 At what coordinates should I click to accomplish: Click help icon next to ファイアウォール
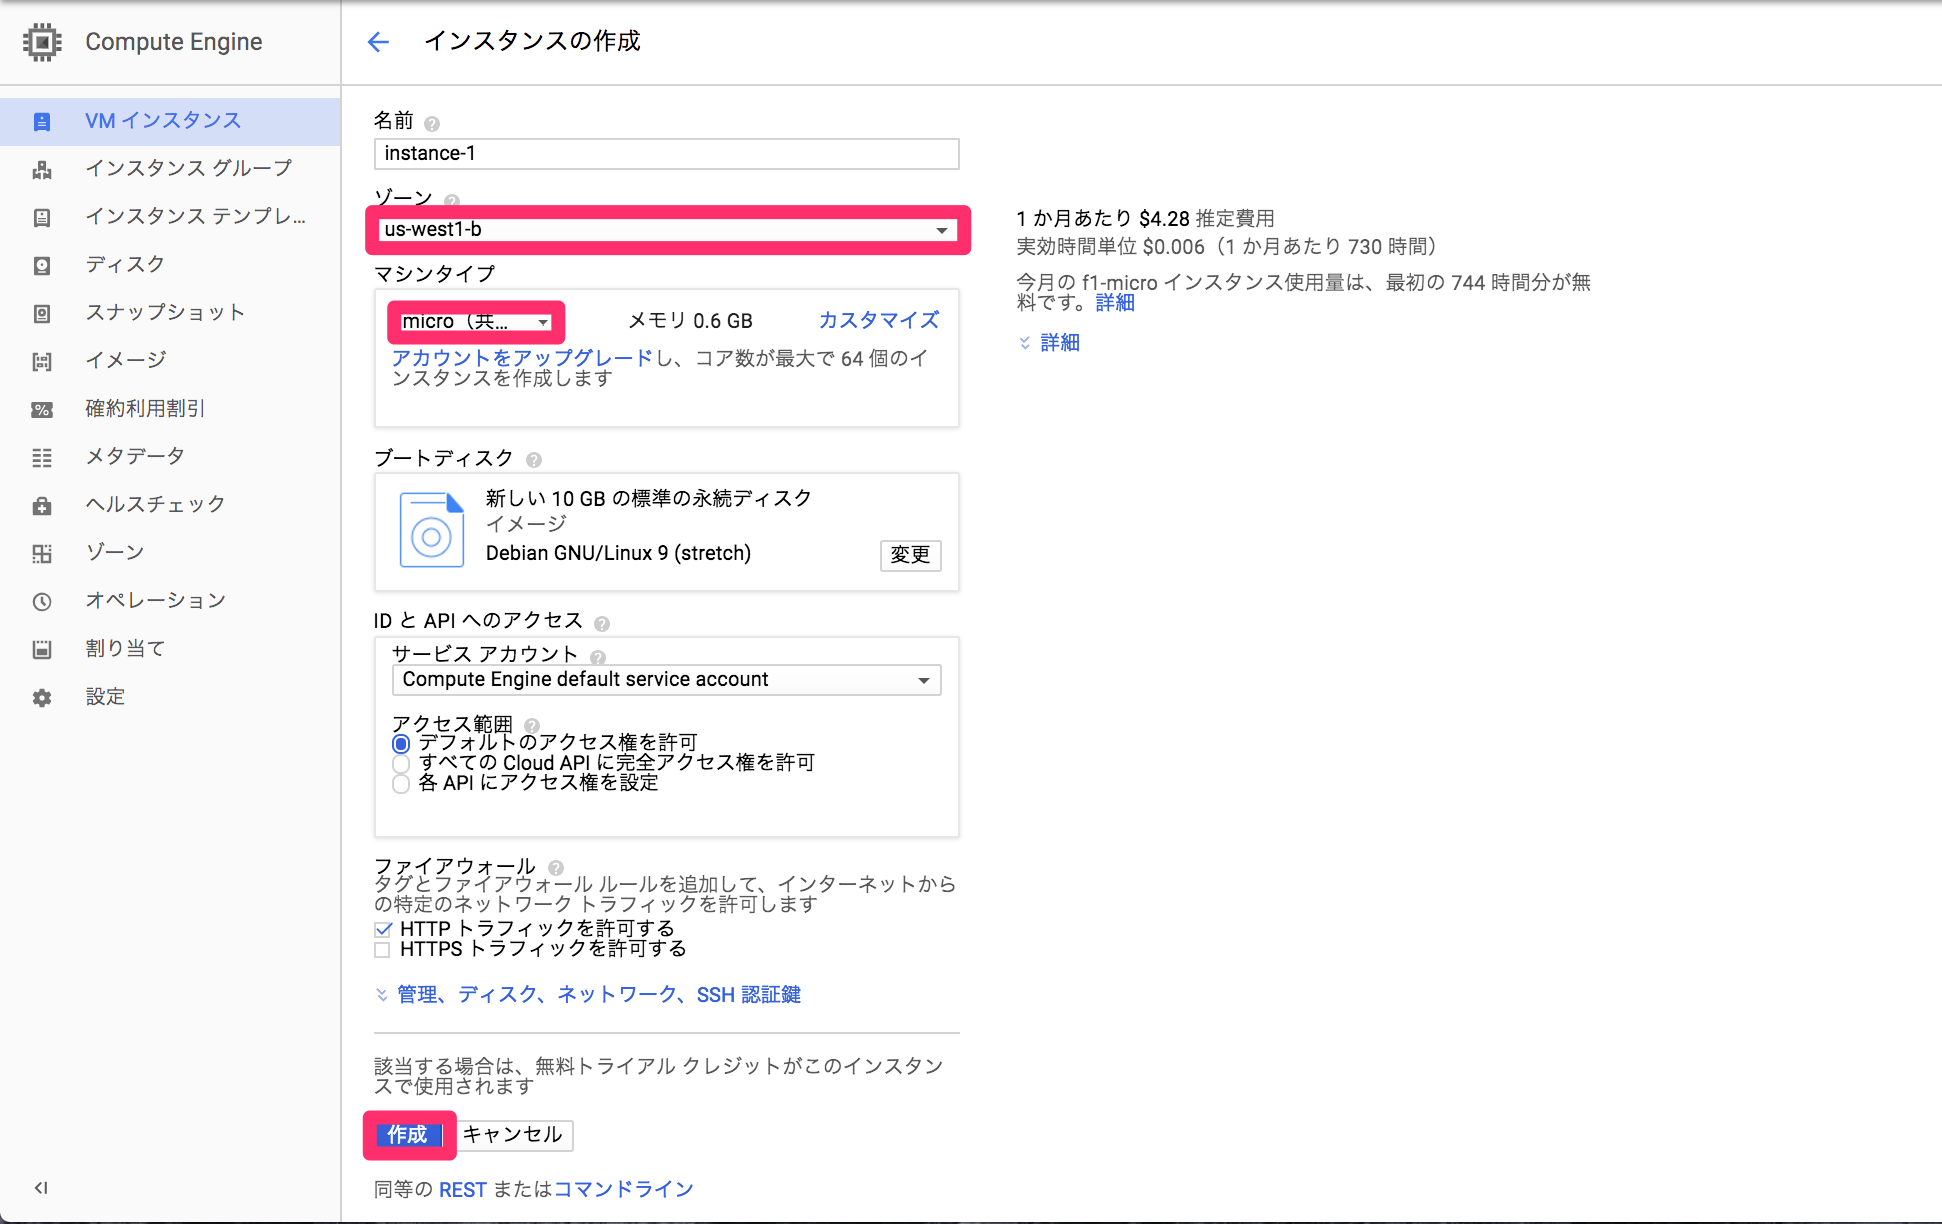pyautogui.click(x=556, y=868)
